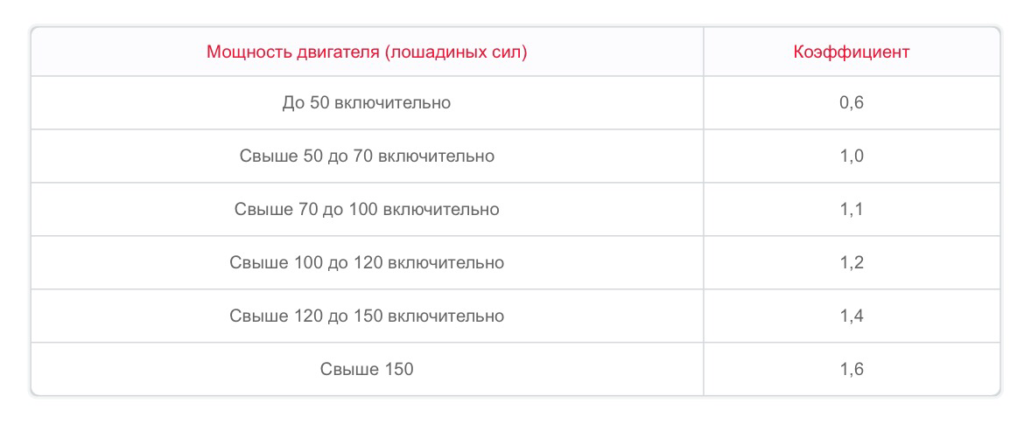
Task: Click the 'Коэффициент' column header
Action: 851,52
